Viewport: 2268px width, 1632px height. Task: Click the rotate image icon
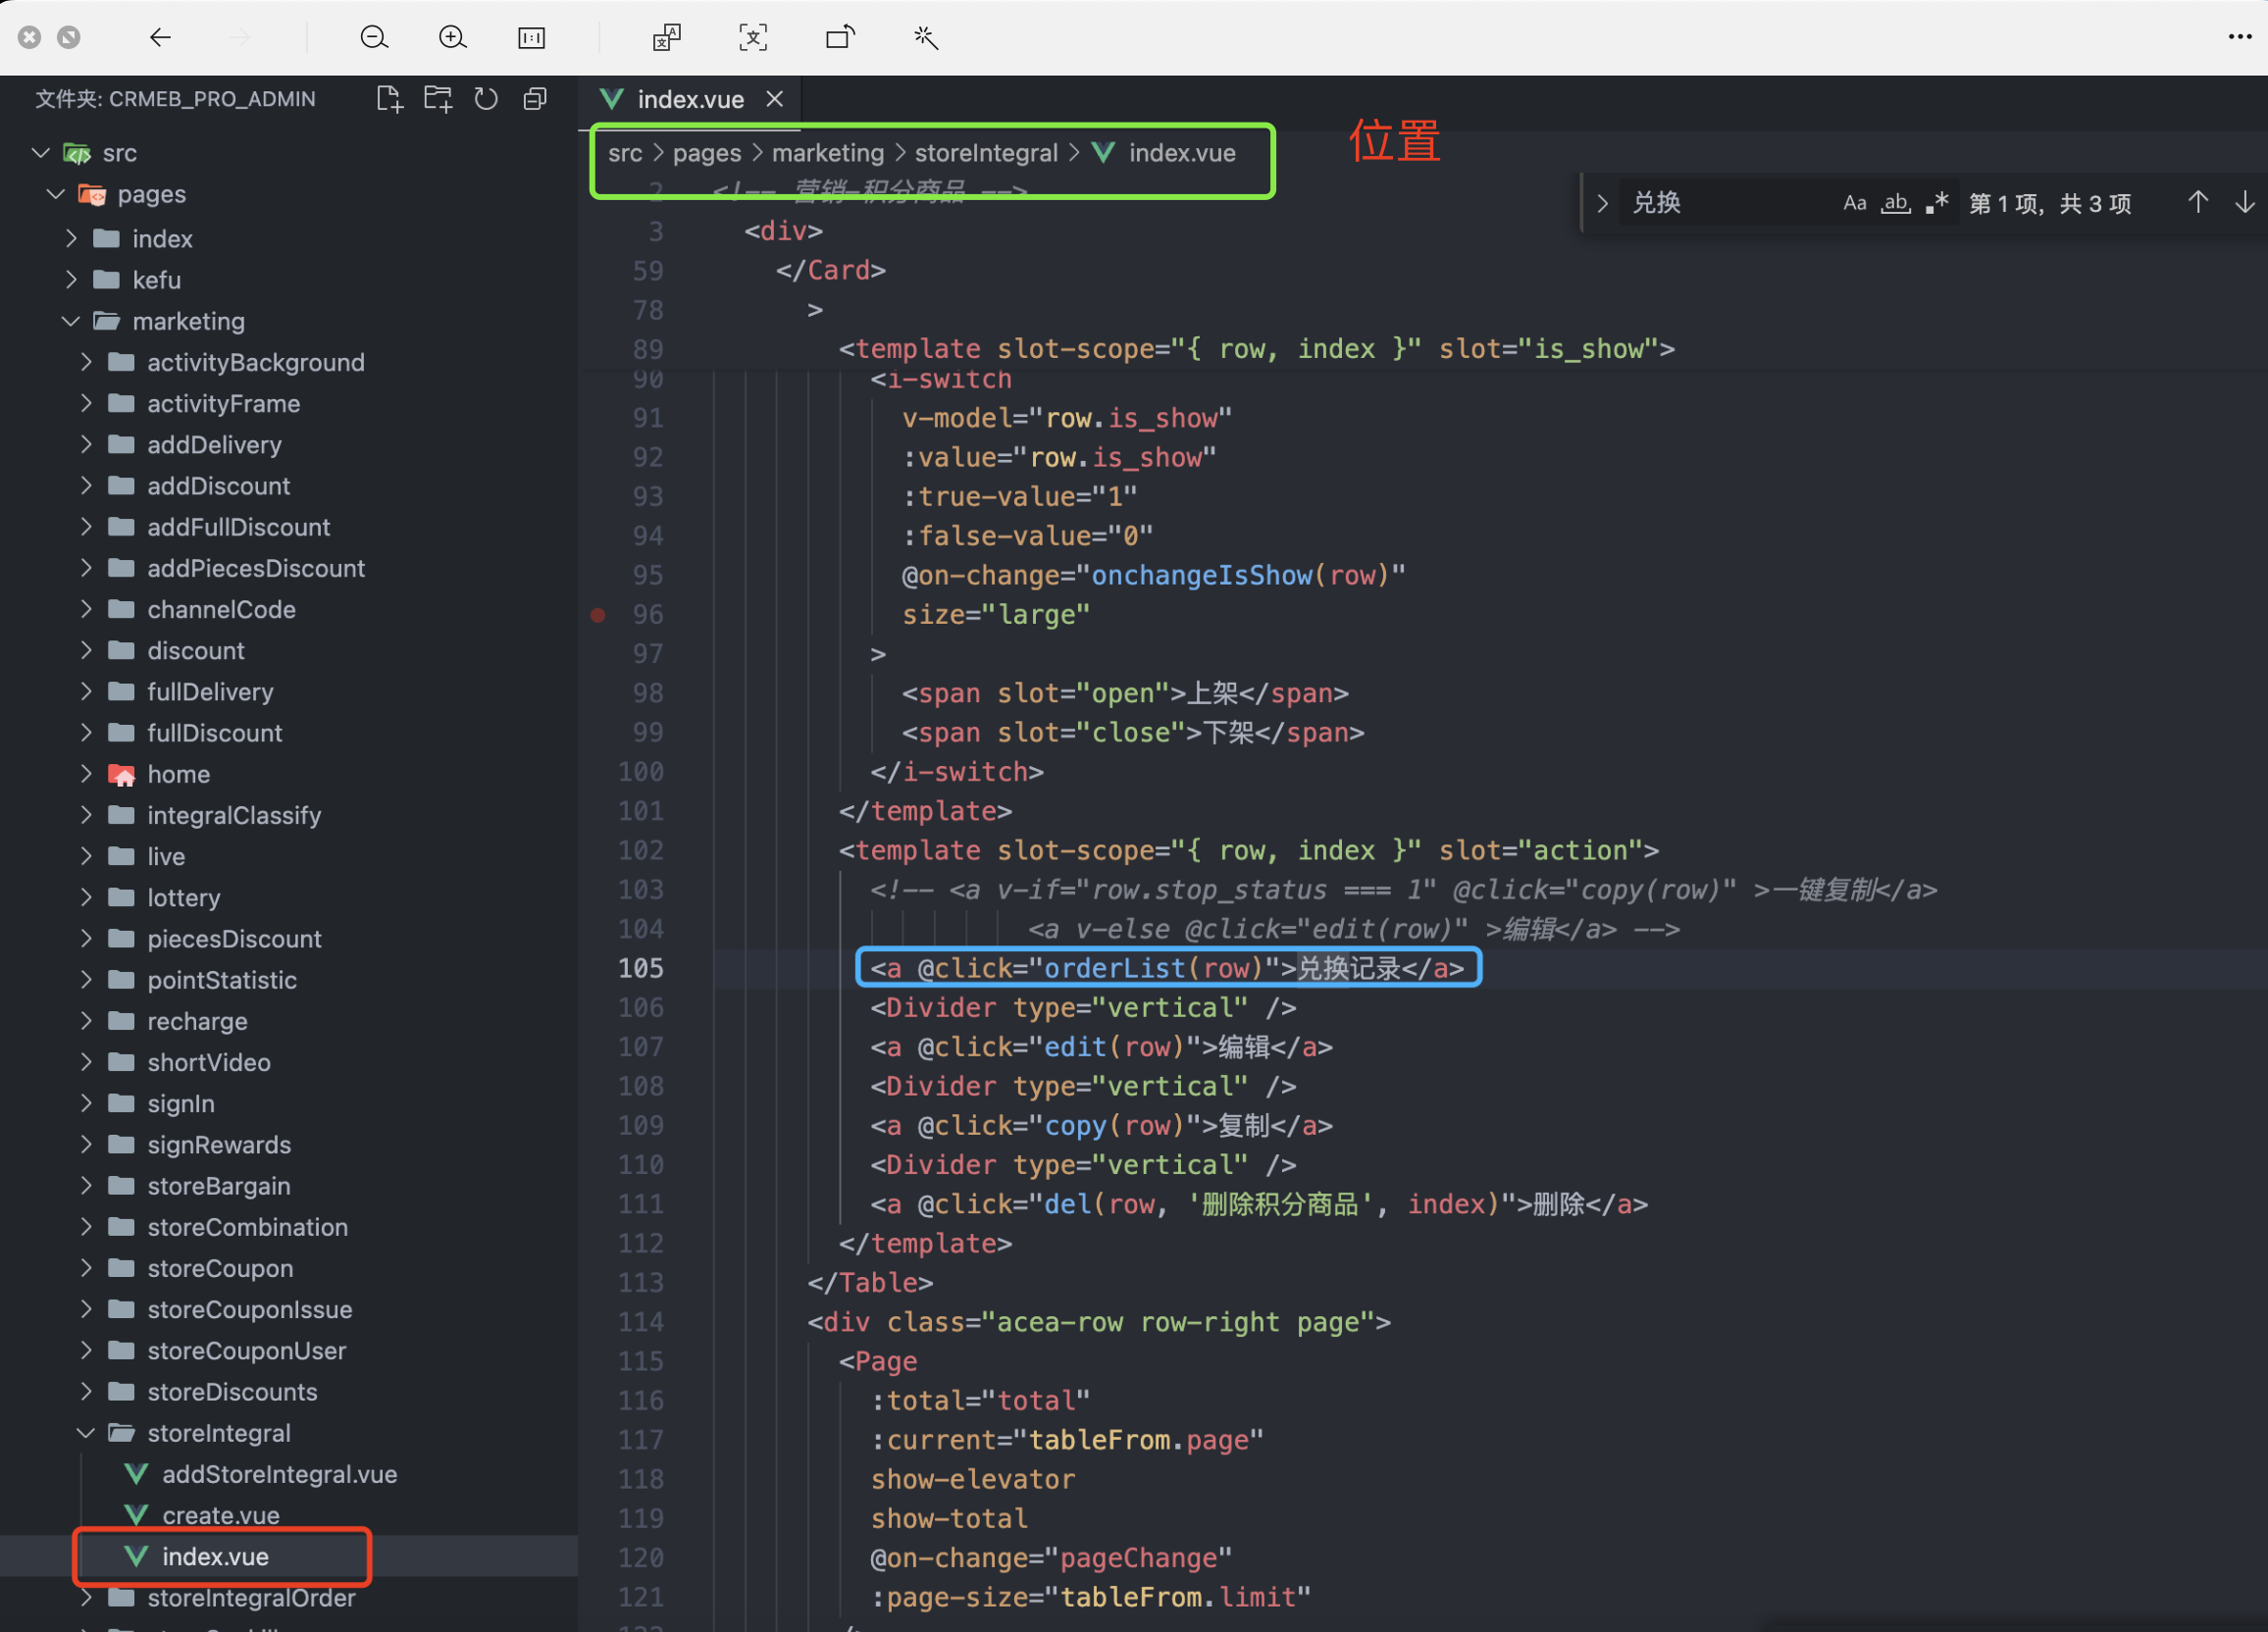840,38
